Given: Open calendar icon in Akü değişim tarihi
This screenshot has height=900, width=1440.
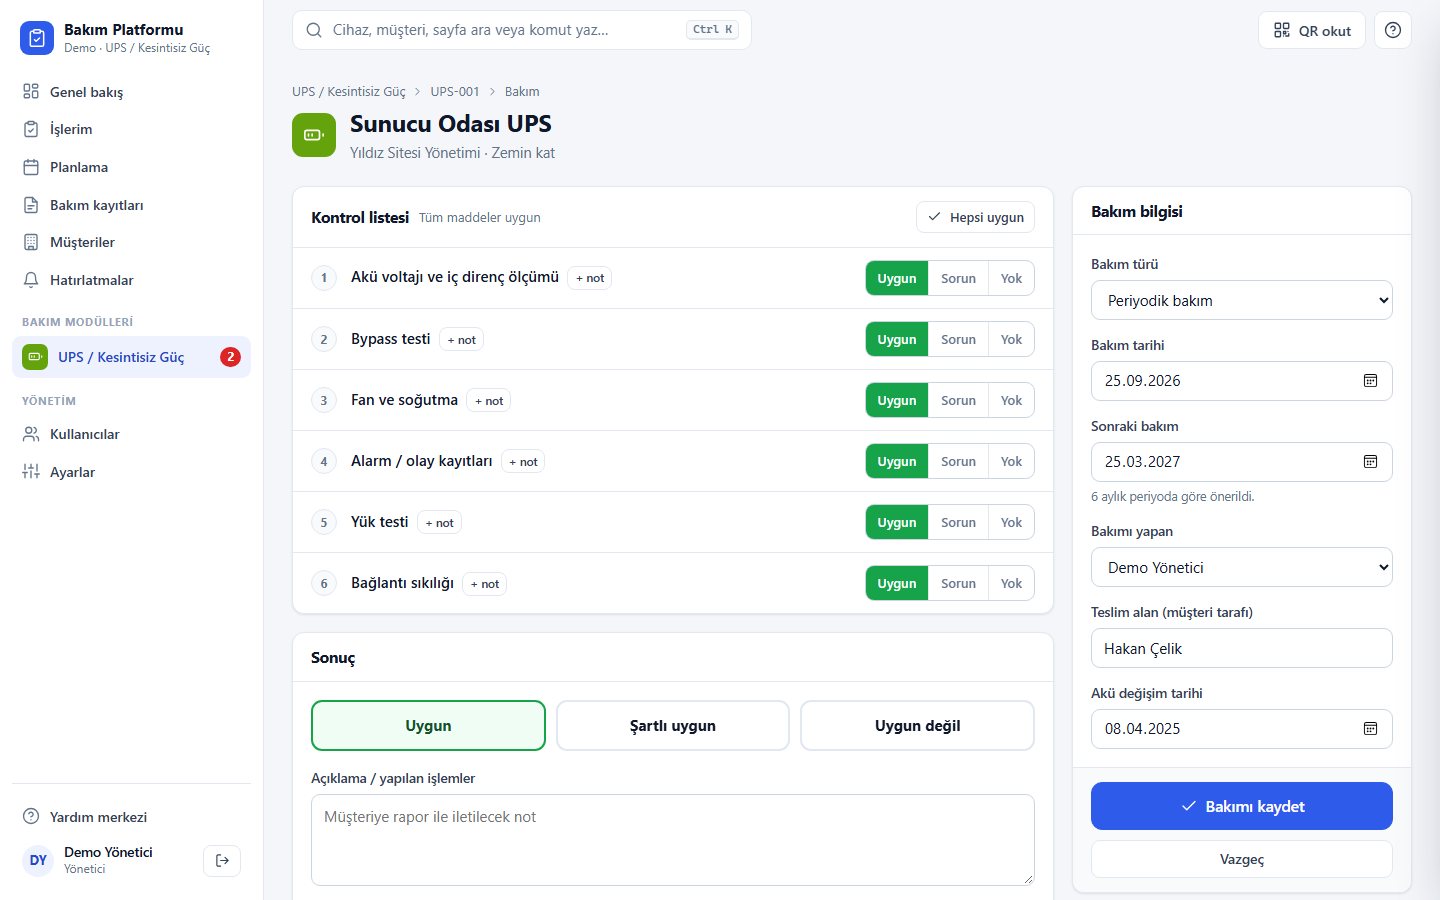Looking at the screenshot, I should (x=1371, y=729).
